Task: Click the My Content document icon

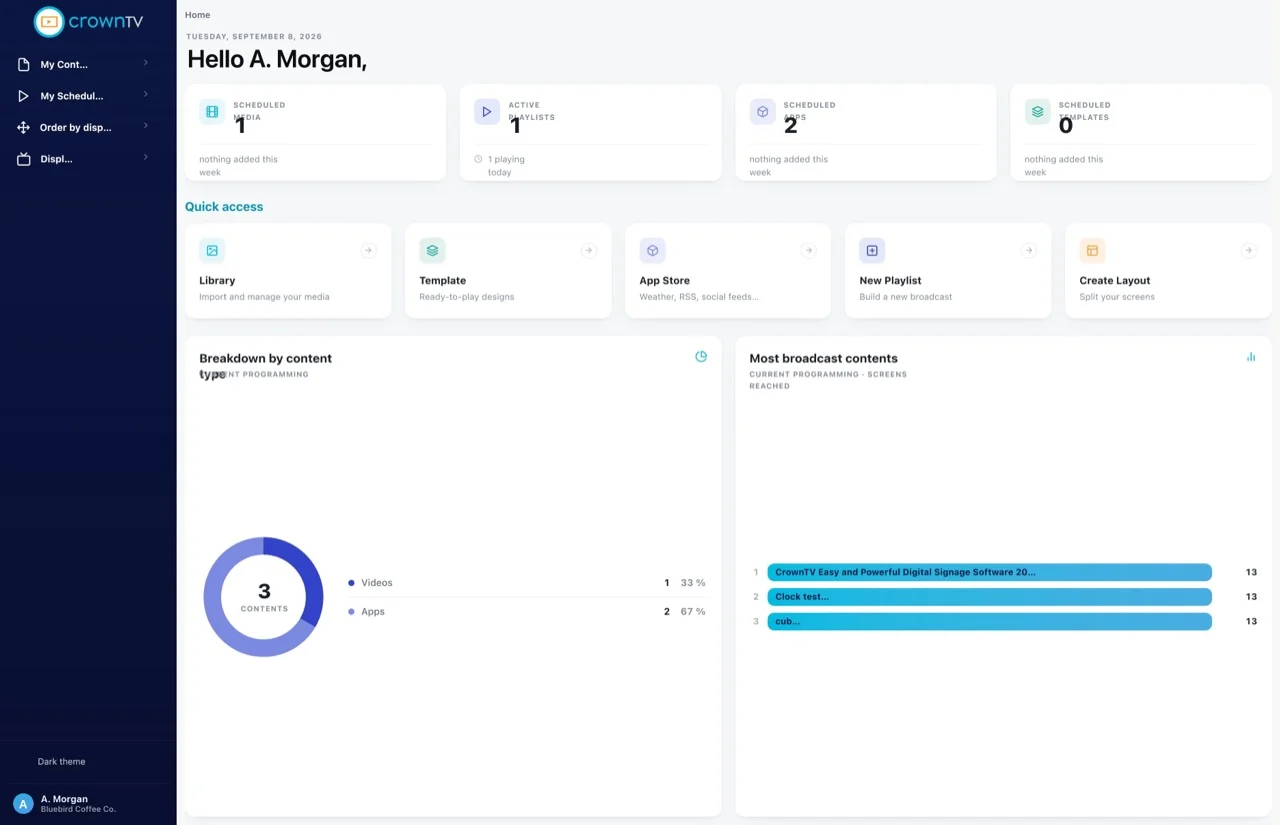Action: 24,65
